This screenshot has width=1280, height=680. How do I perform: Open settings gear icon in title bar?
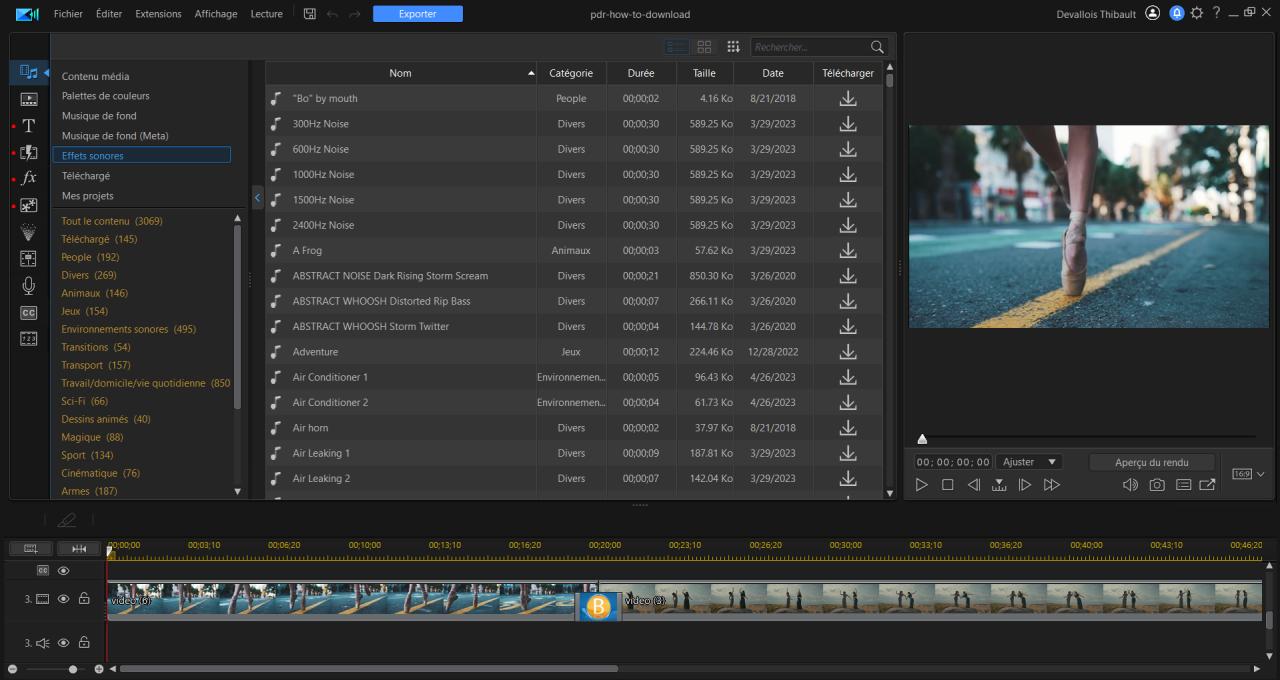(1196, 14)
